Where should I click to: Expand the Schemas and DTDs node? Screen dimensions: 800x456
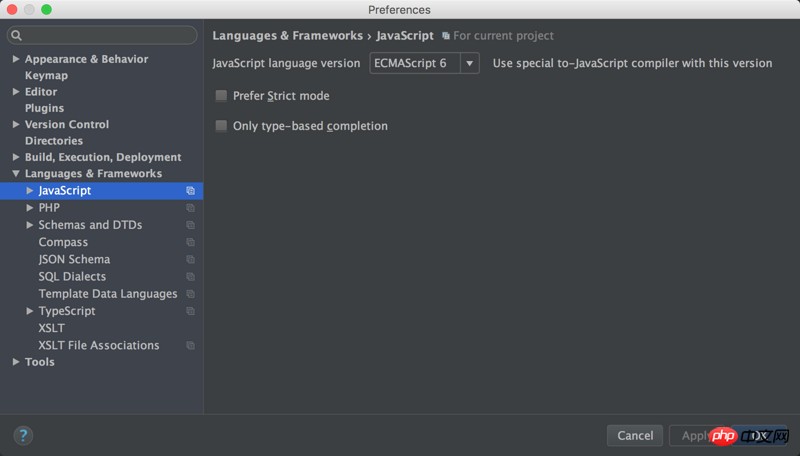(30, 225)
